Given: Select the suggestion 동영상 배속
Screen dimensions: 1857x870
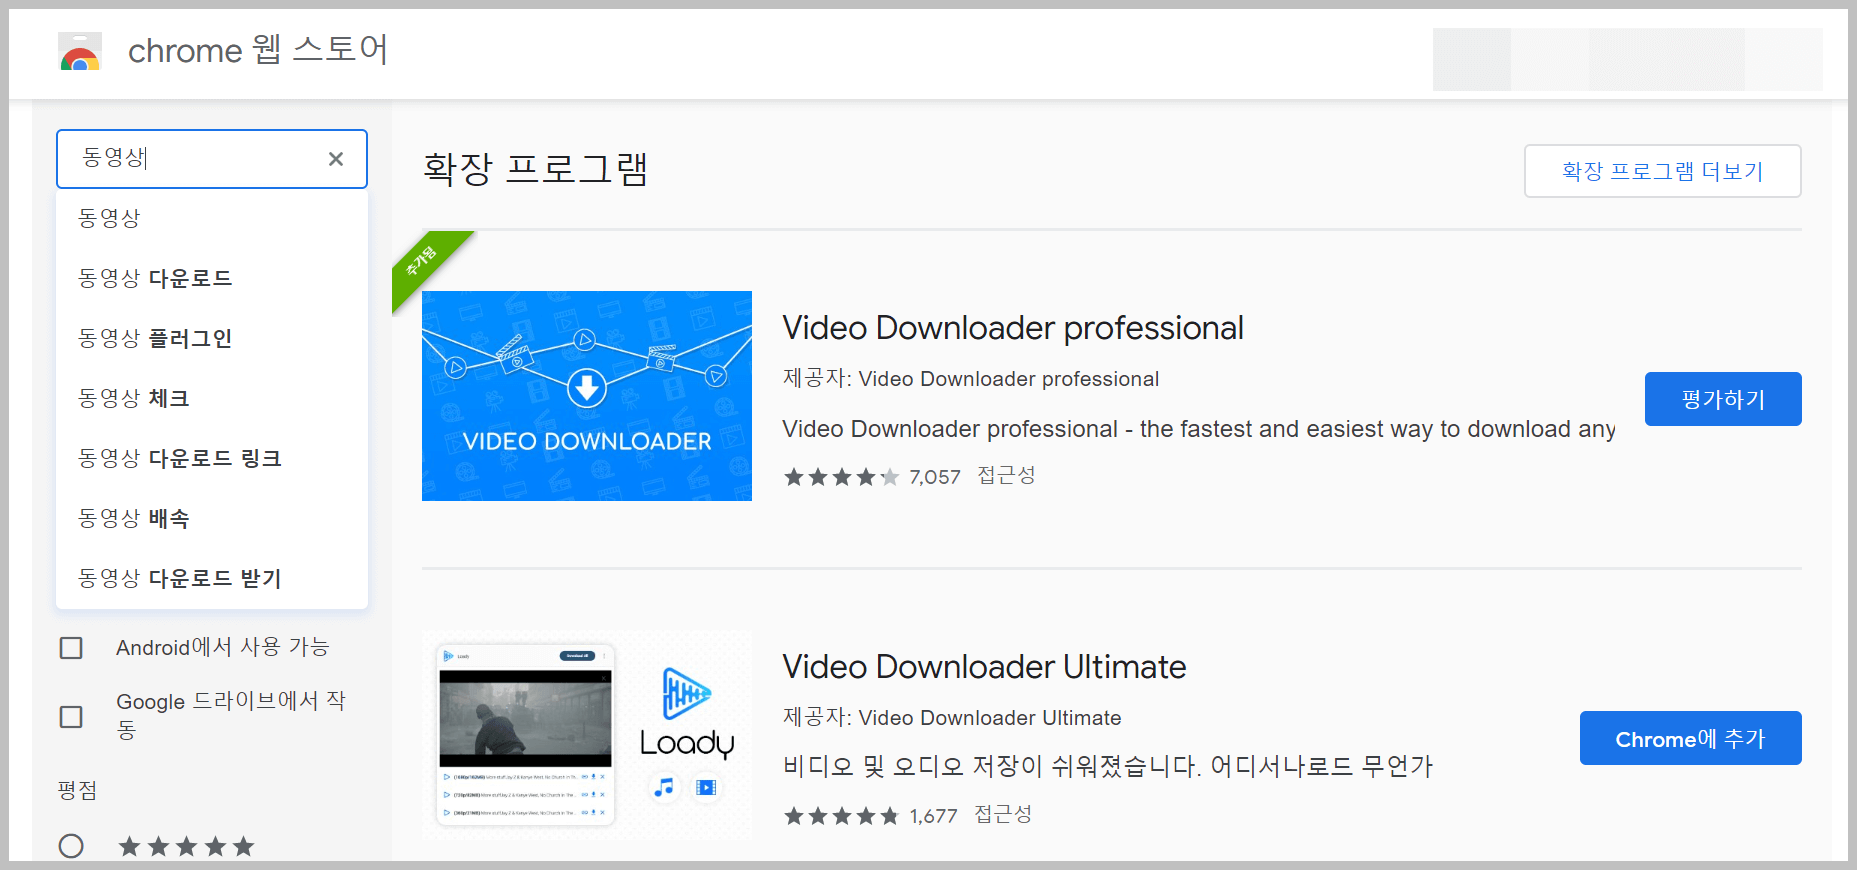Looking at the screenshot, I should pyautogui.click(x=212, y=518).
